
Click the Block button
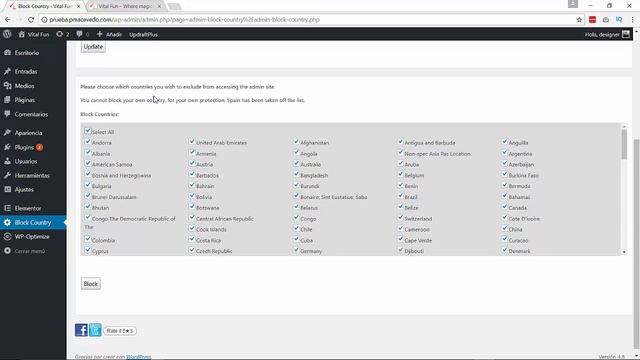coord(91,284)
